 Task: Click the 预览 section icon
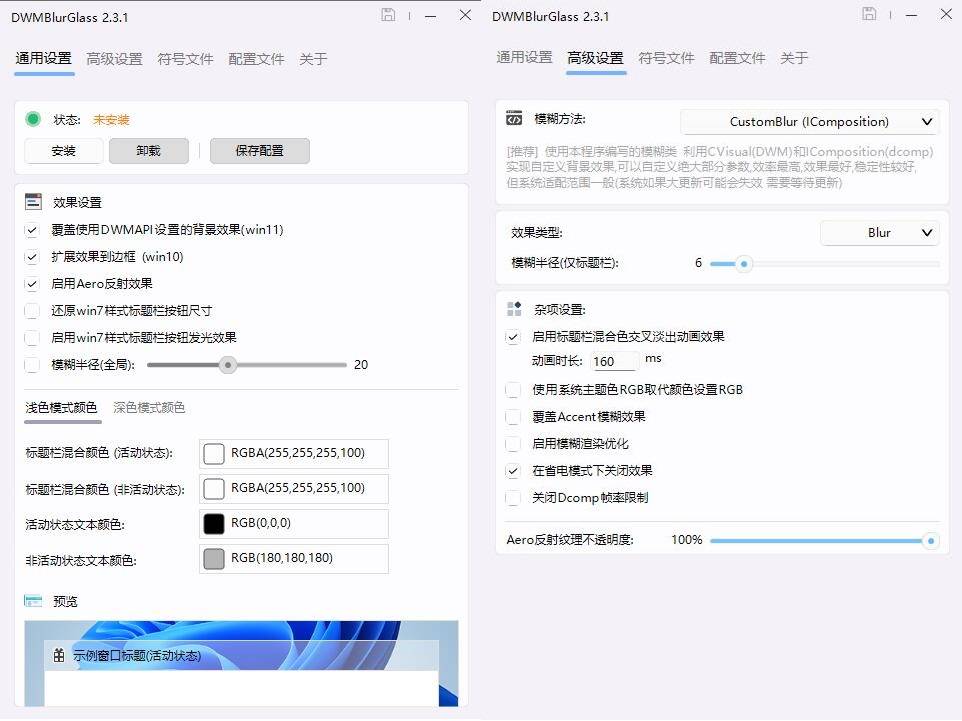[33, 601]
